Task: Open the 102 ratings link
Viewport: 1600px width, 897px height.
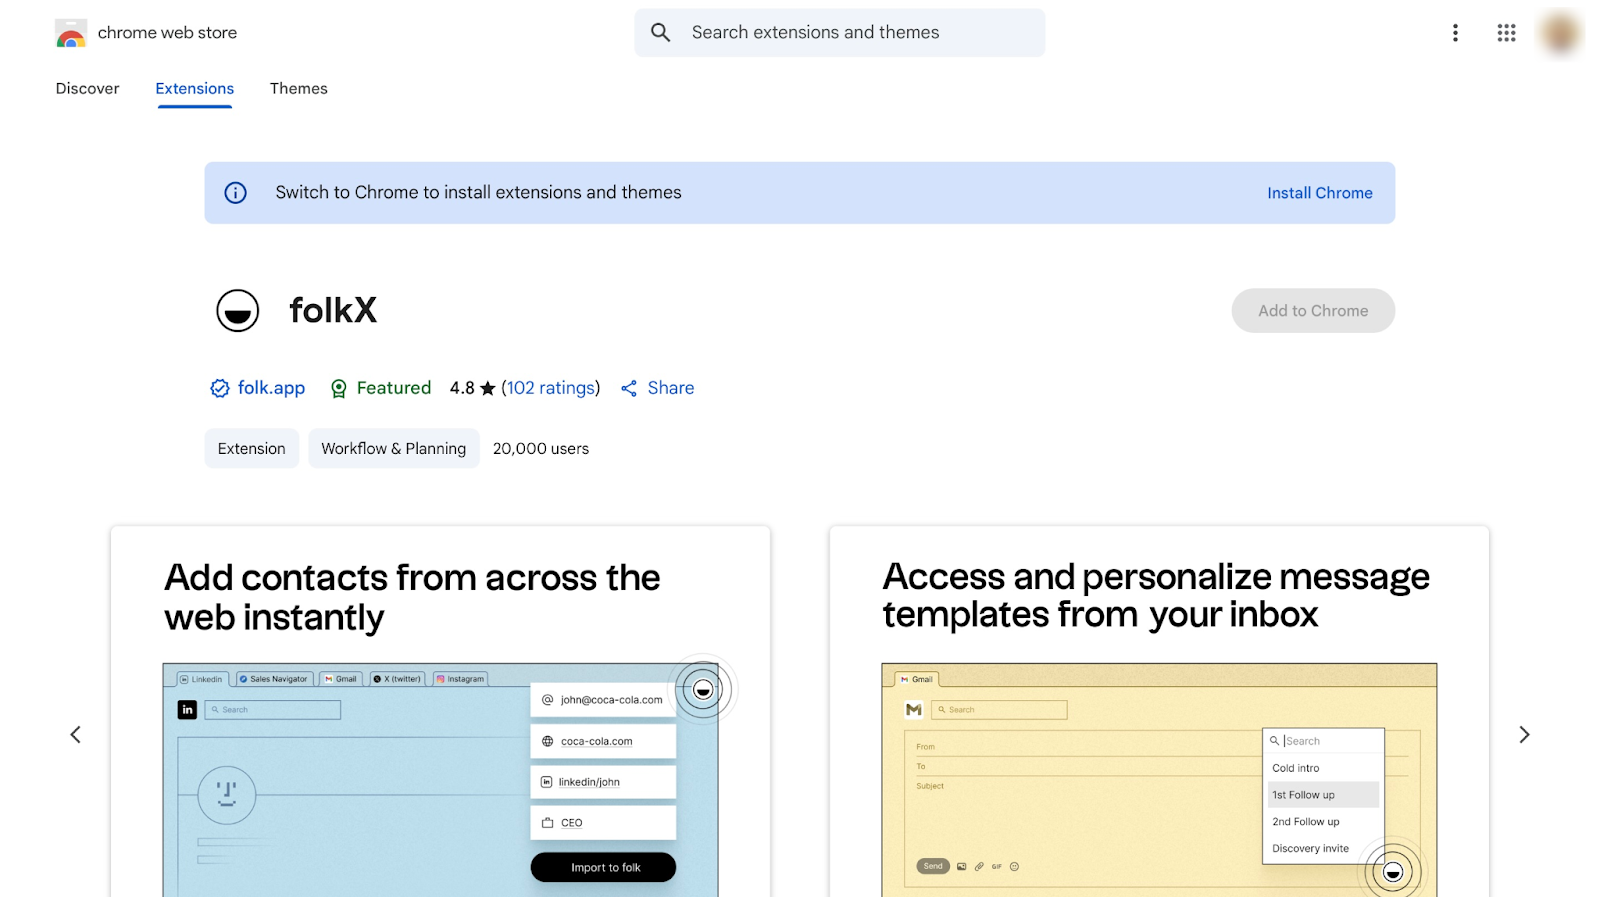Action: coord(551,388)
